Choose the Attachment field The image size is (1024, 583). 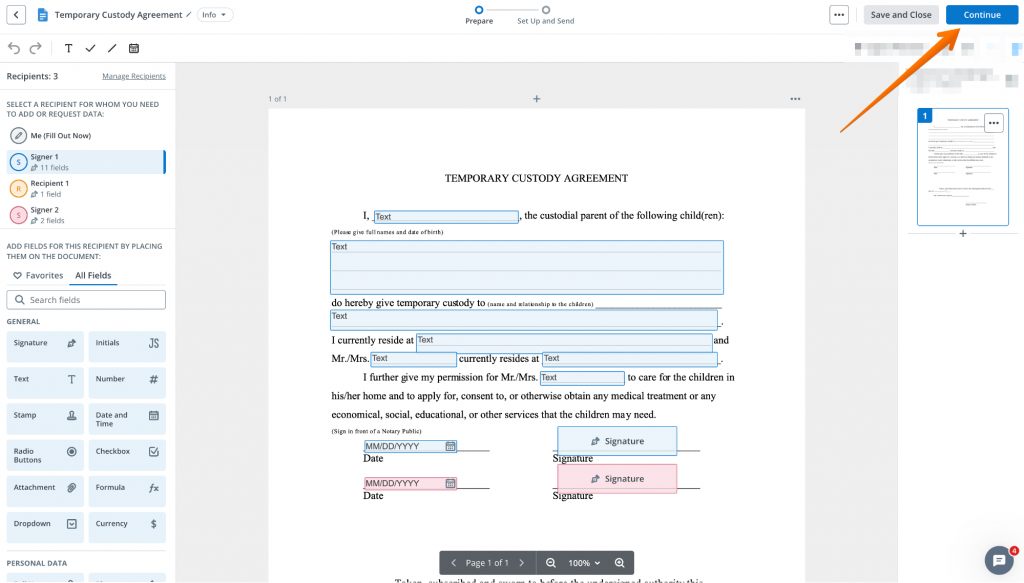click(x=45, y=491)
